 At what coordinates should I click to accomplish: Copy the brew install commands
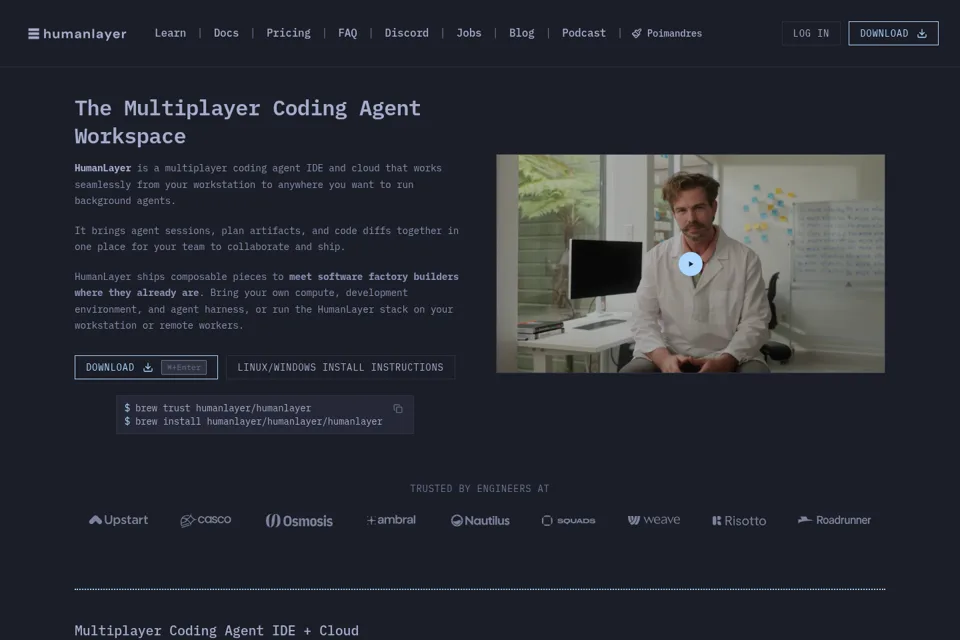(x=398, y=408)
